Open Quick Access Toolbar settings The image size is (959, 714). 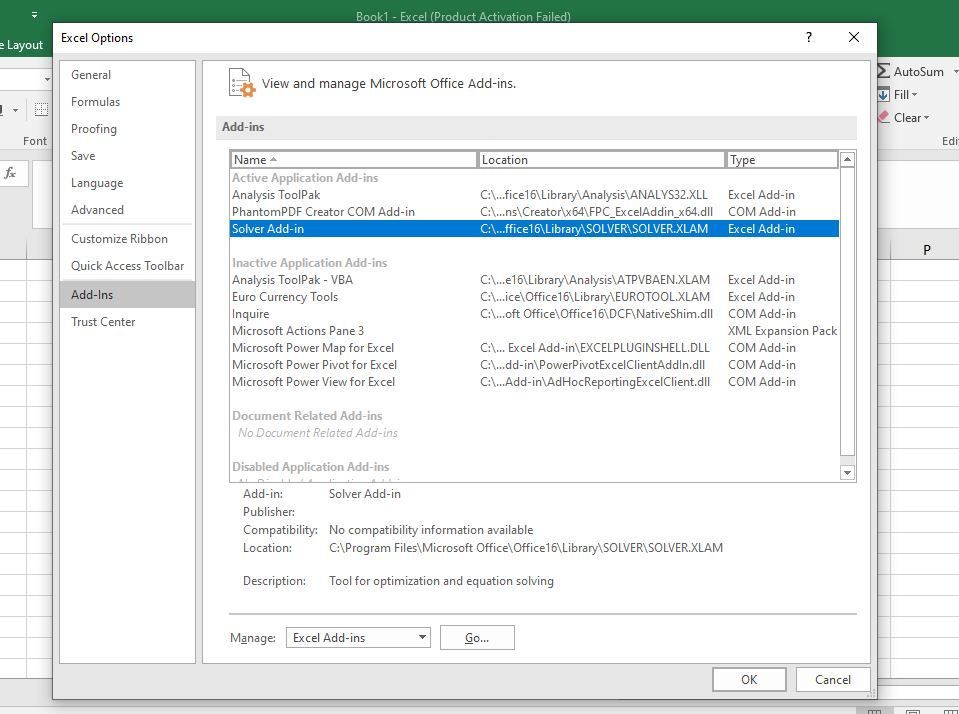point(127,266)
